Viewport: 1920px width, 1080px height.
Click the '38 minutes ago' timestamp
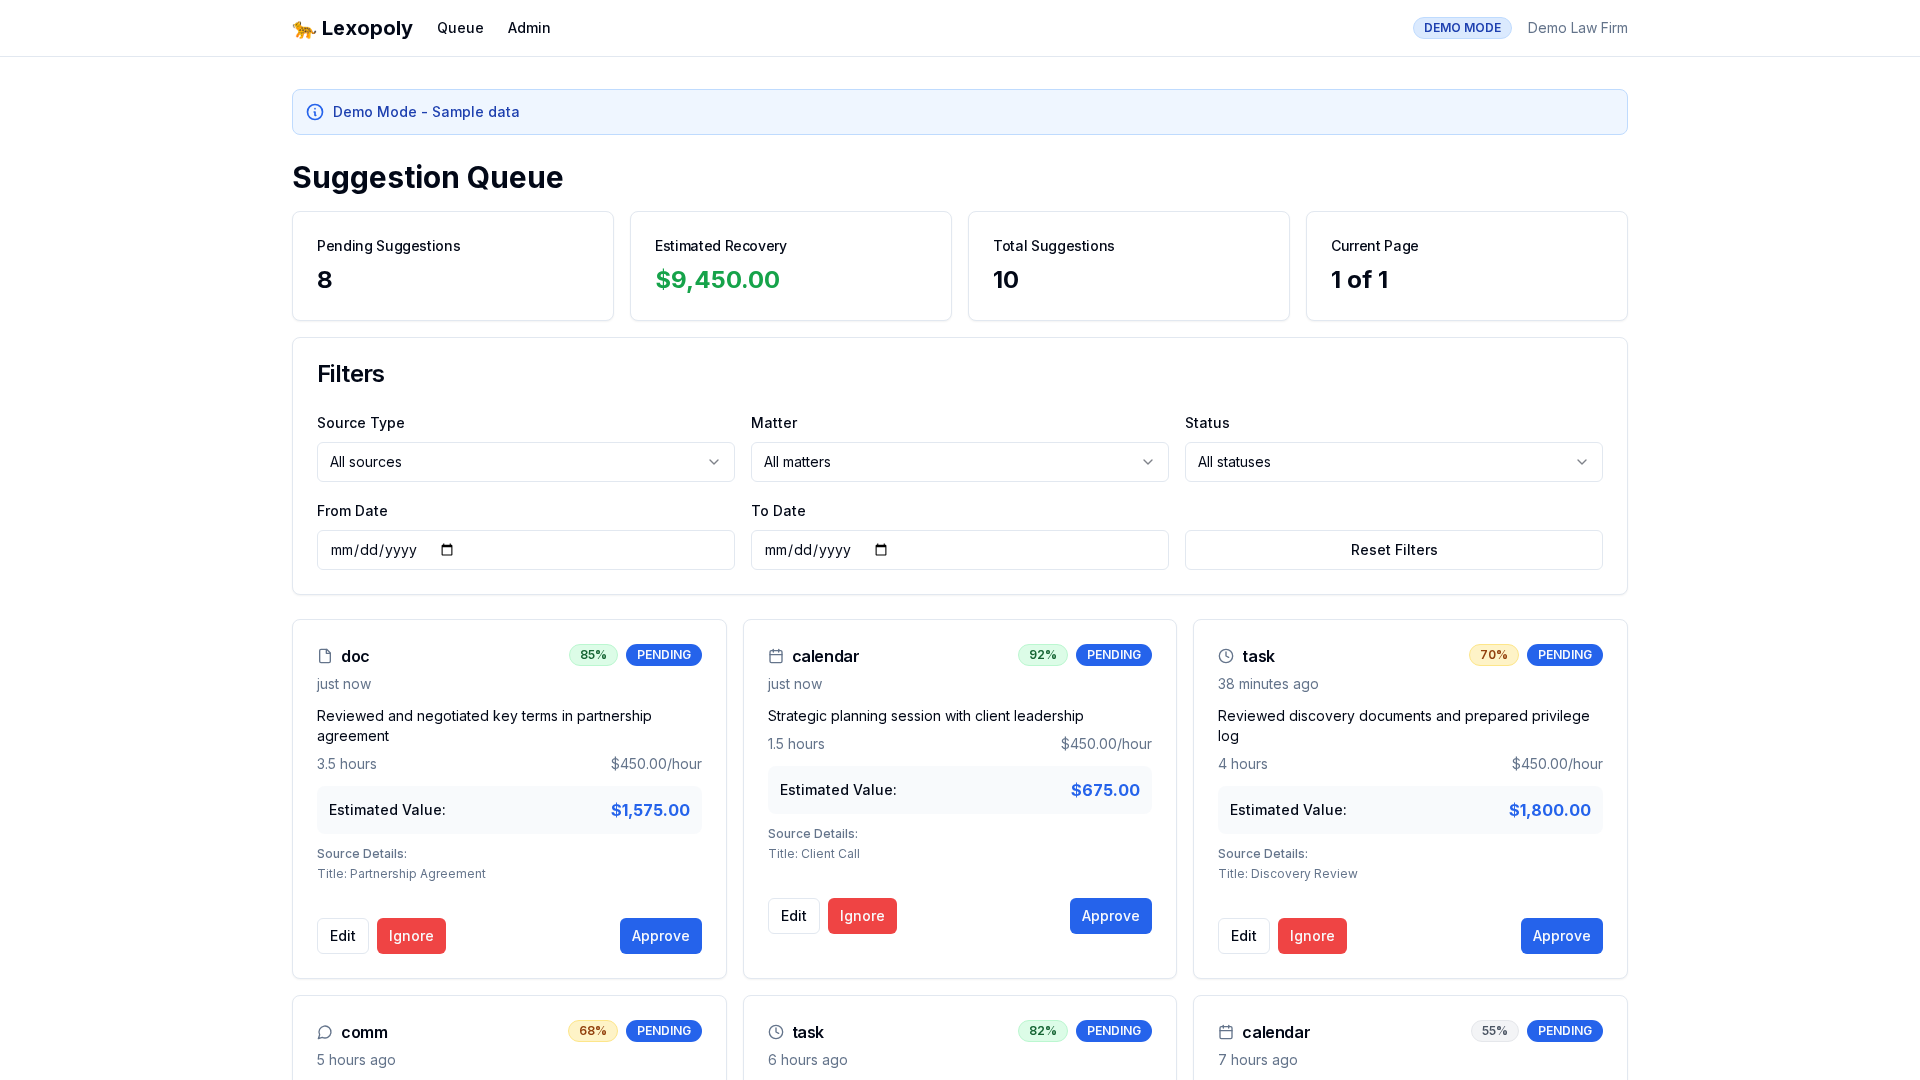[1268, 684]
